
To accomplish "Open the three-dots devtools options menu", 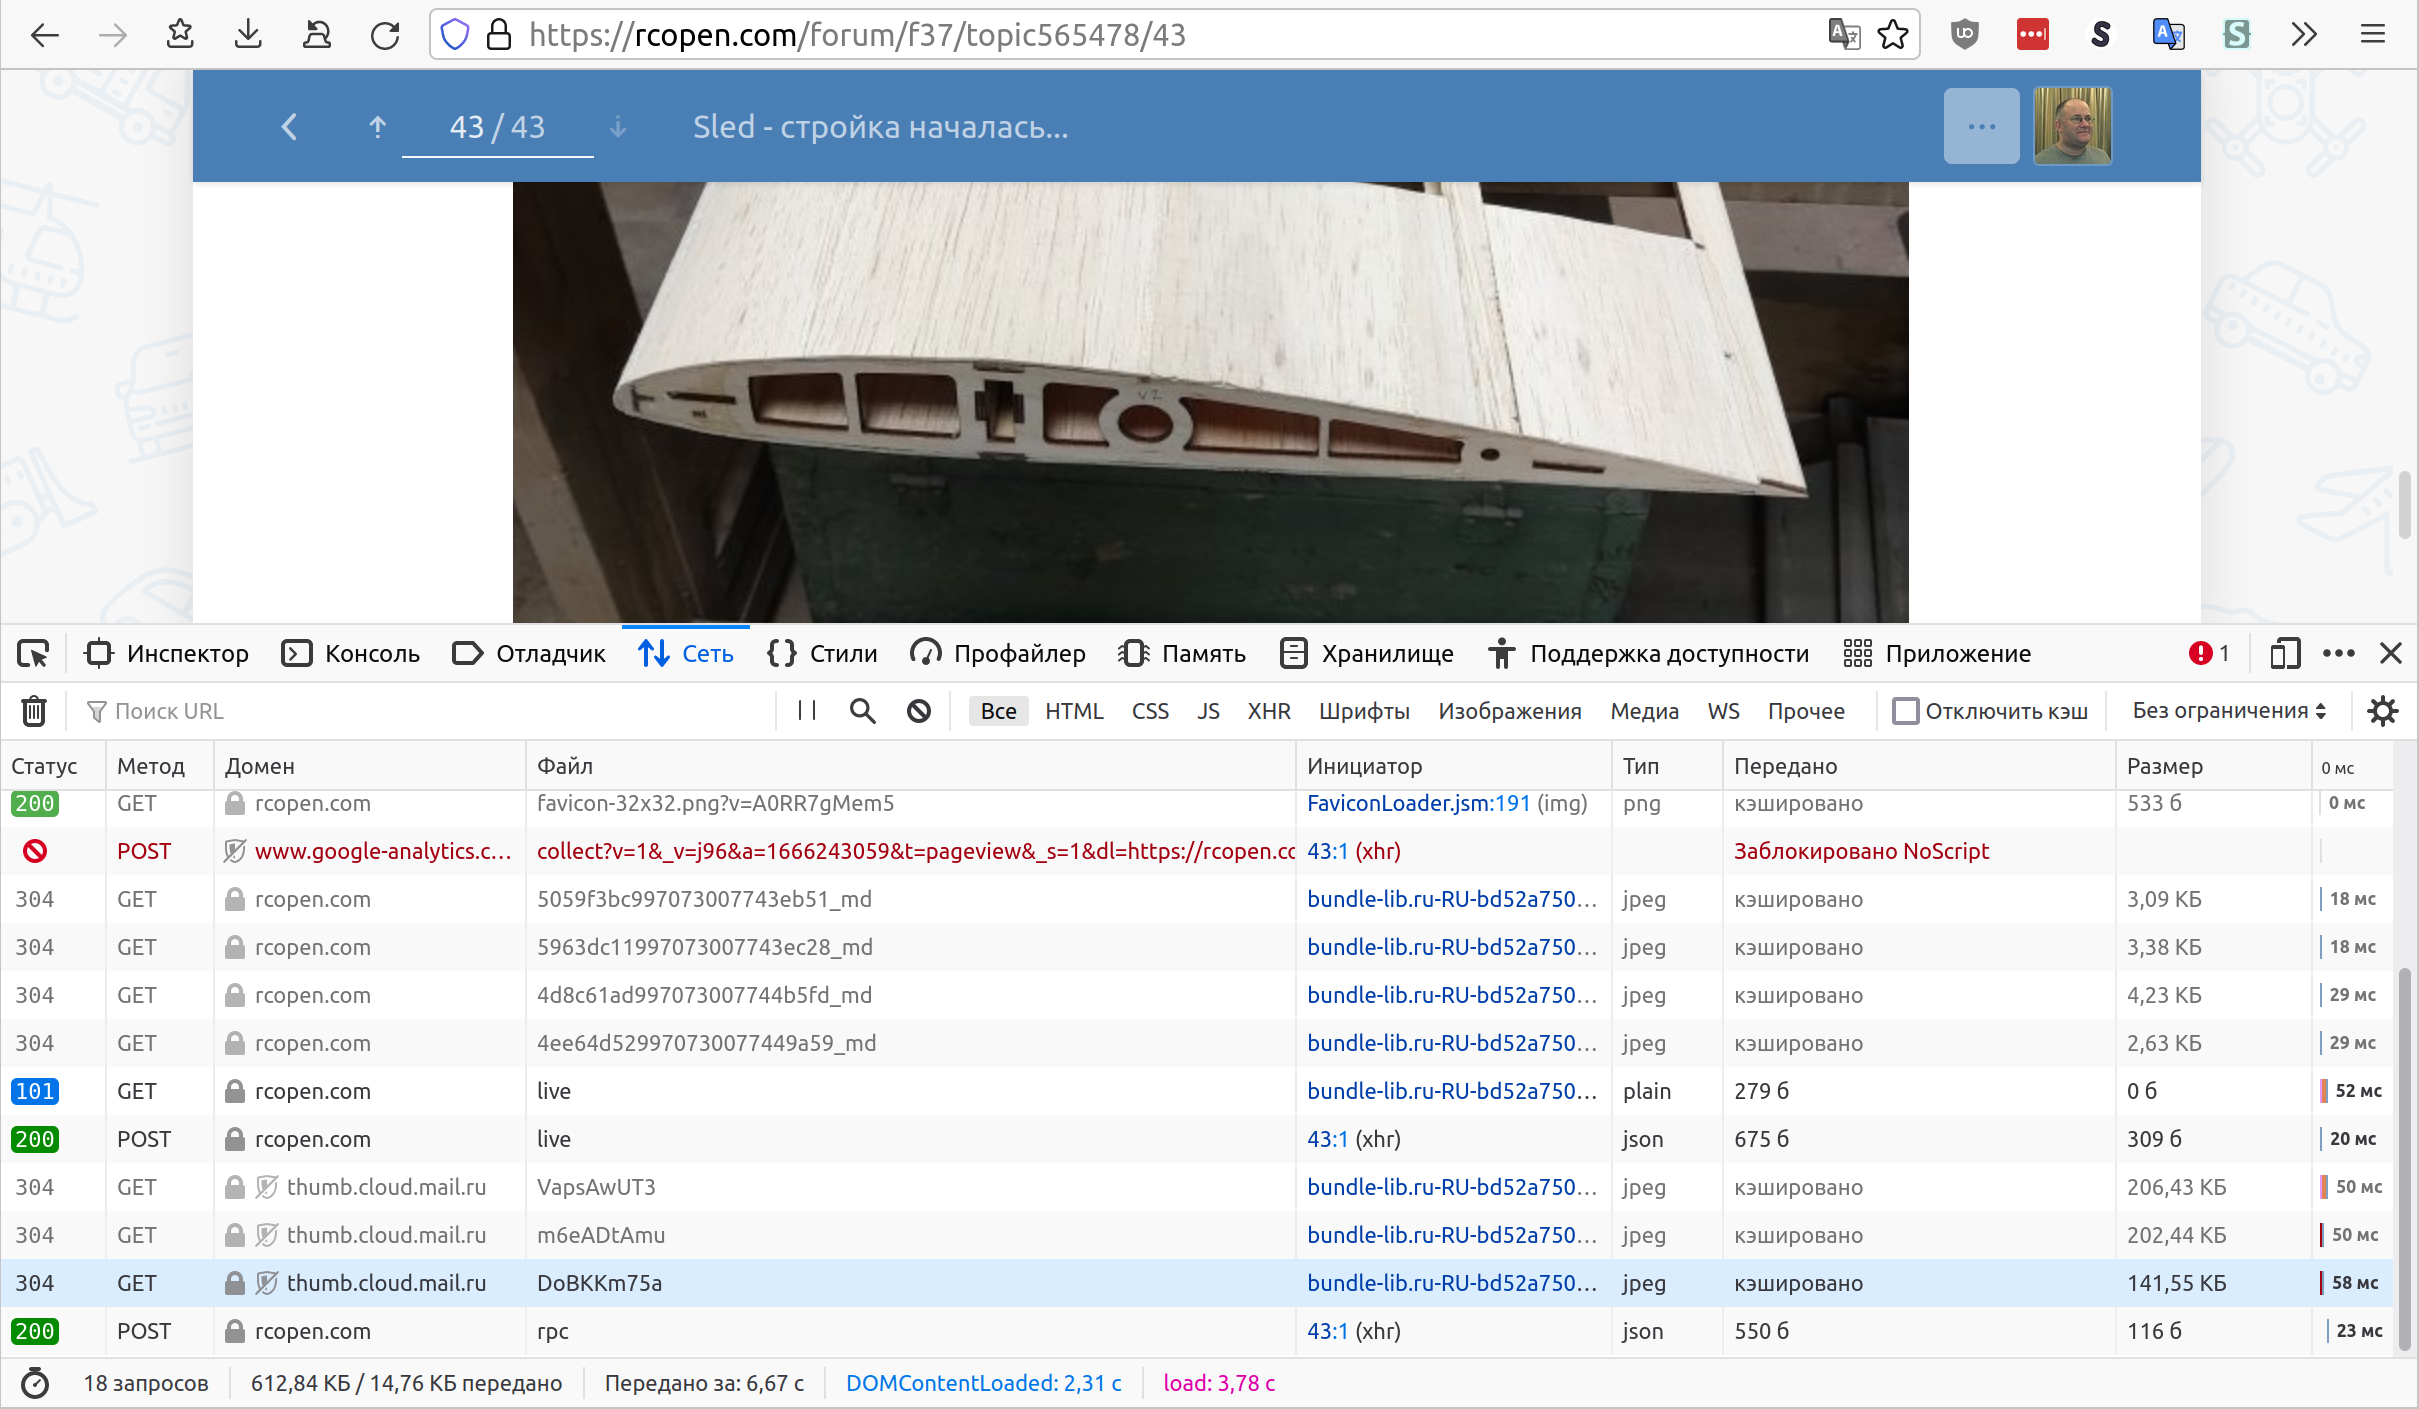I will click(2338, 654).
